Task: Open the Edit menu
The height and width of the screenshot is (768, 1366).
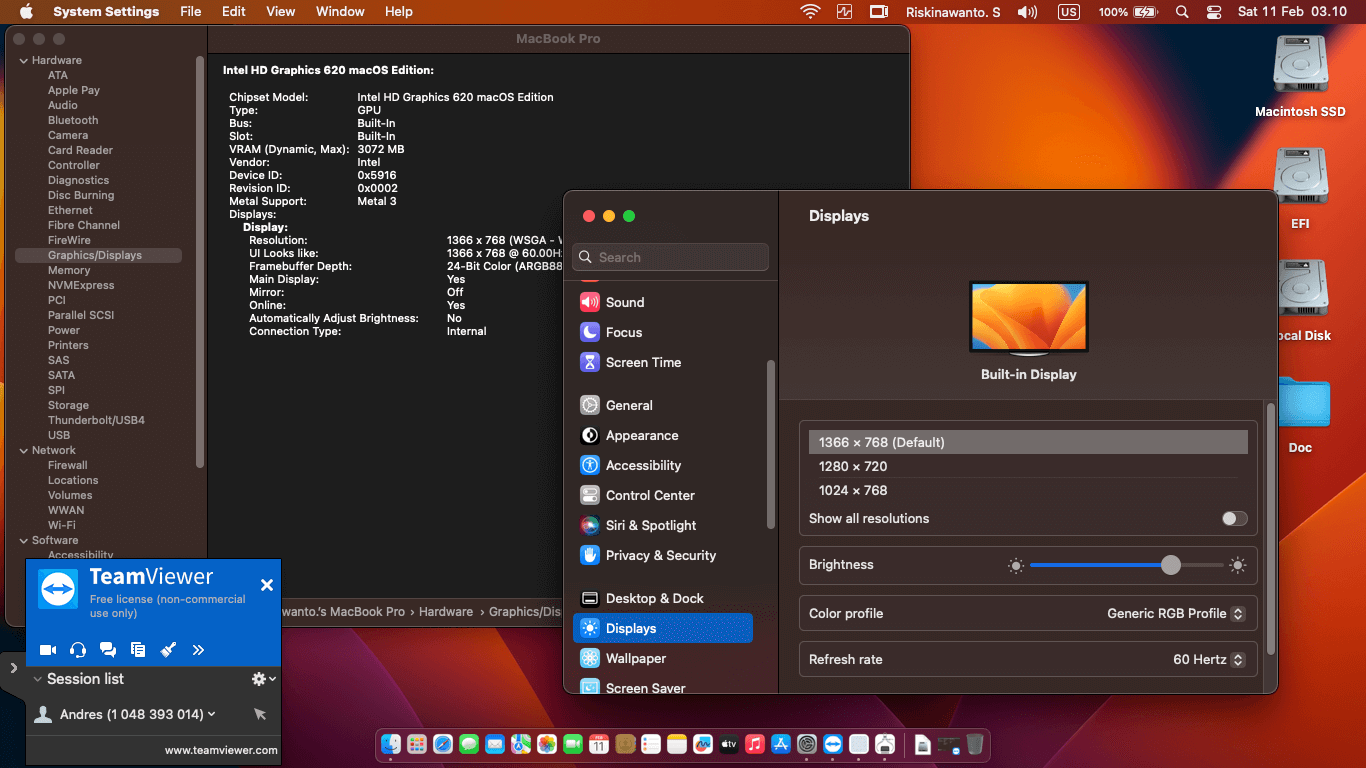Action: [x=234, y=12]
